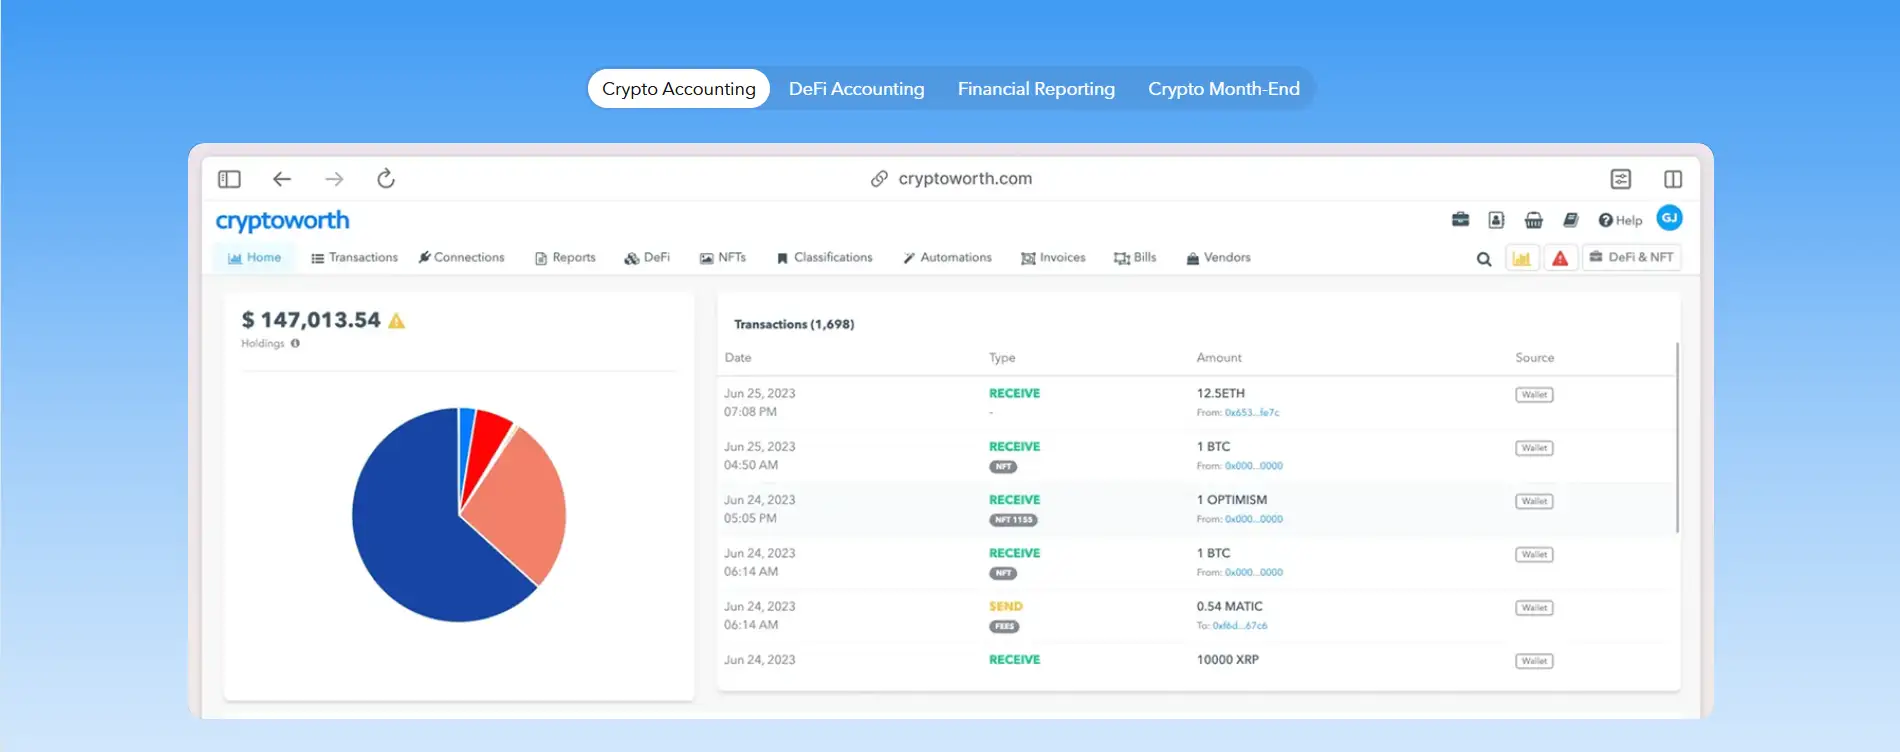Screen dimensions: 1900x752
Task: Select the Financial Reporting tab
Action: (x=1036, y=89)
